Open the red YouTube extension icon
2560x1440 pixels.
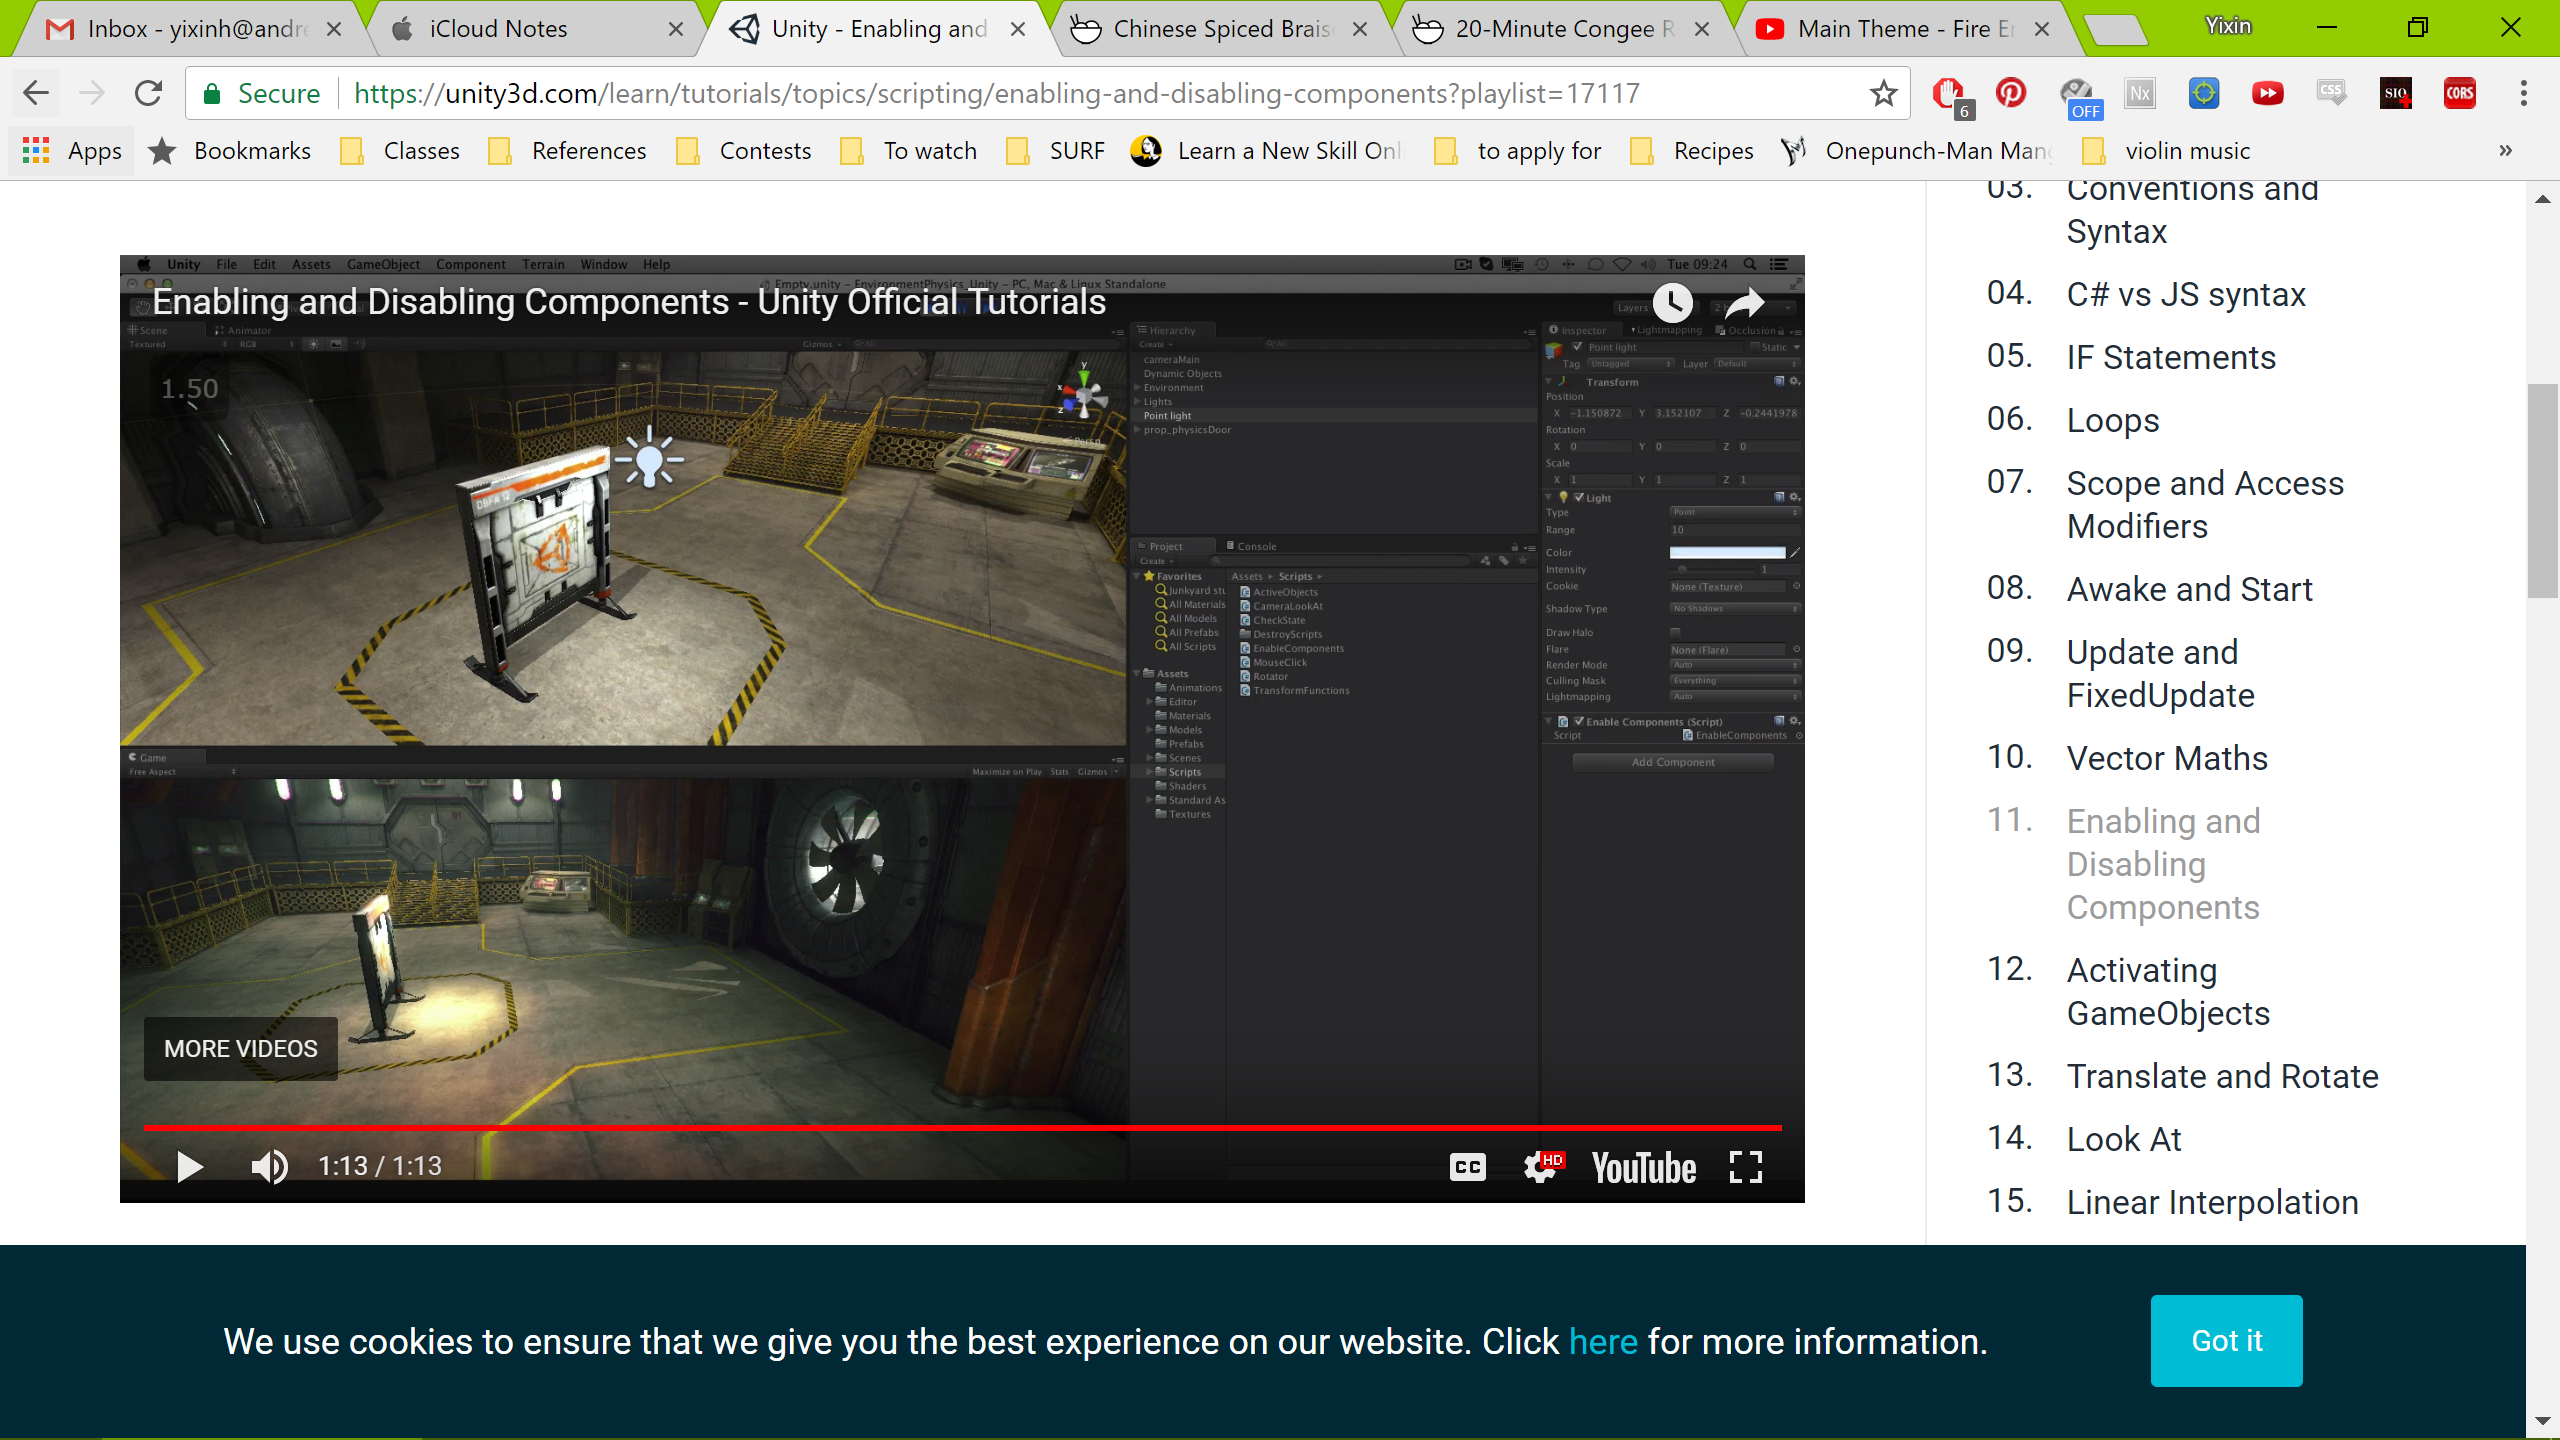click(2267, 93)
